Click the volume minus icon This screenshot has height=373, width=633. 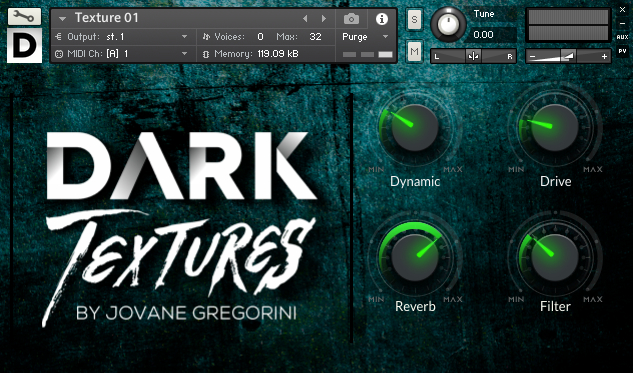click(x=532, y=57)
